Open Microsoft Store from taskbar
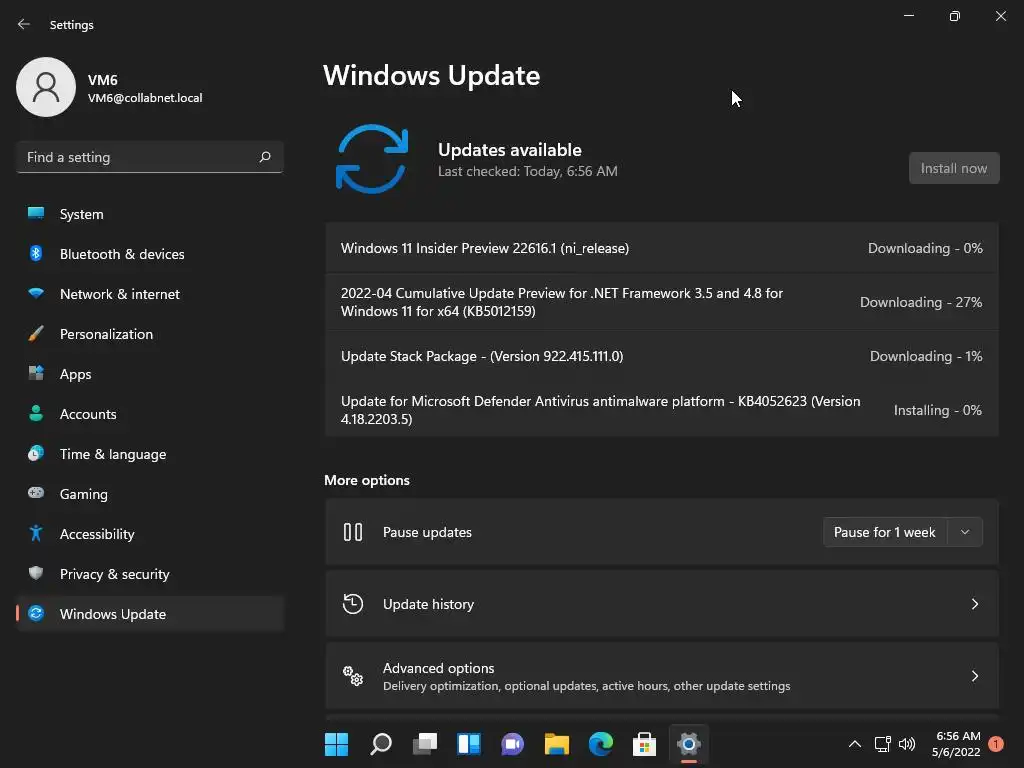Image resolution: width=1024 pixels, height=768 pixels. pyautogui.click(x=645, y=744)
